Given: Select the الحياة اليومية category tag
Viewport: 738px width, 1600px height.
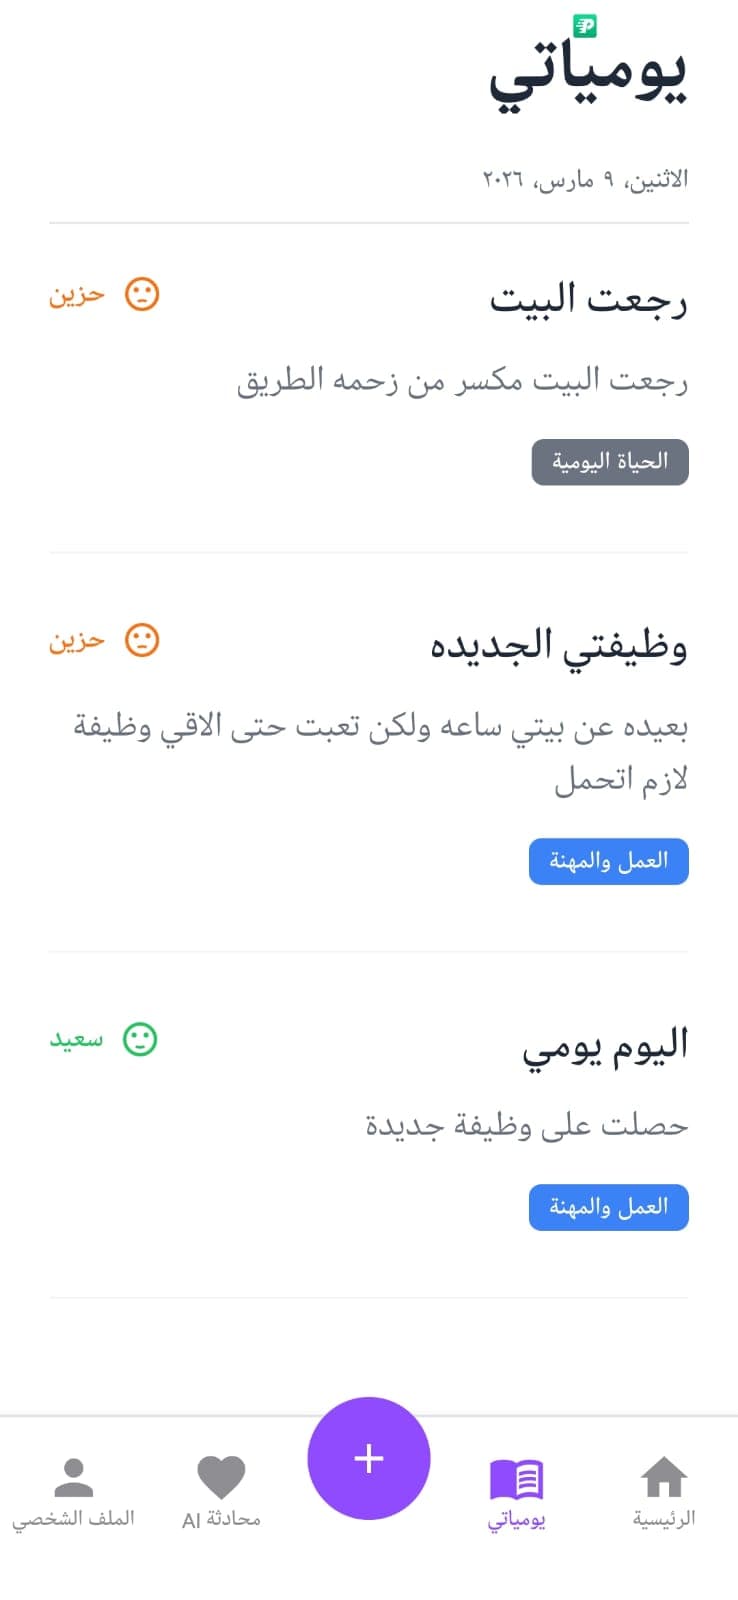Looking at the screenshot, I should tap(610, 461).
